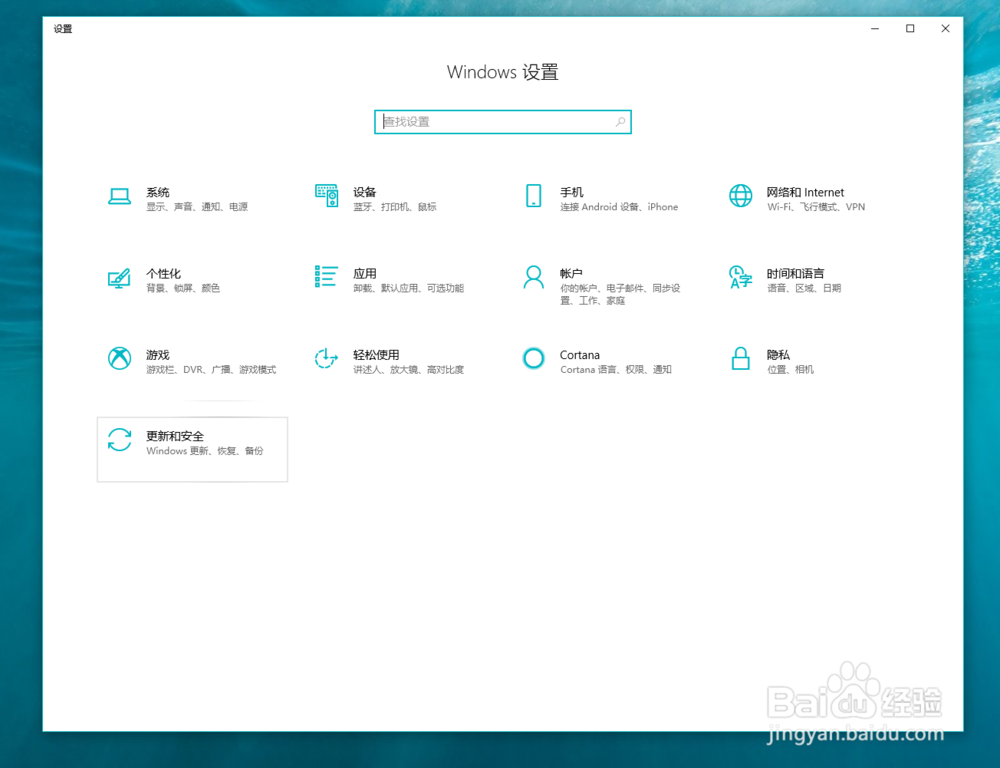
Task: Open the 时间和语言 clock-letter icon
Action: tap(740, 277)
